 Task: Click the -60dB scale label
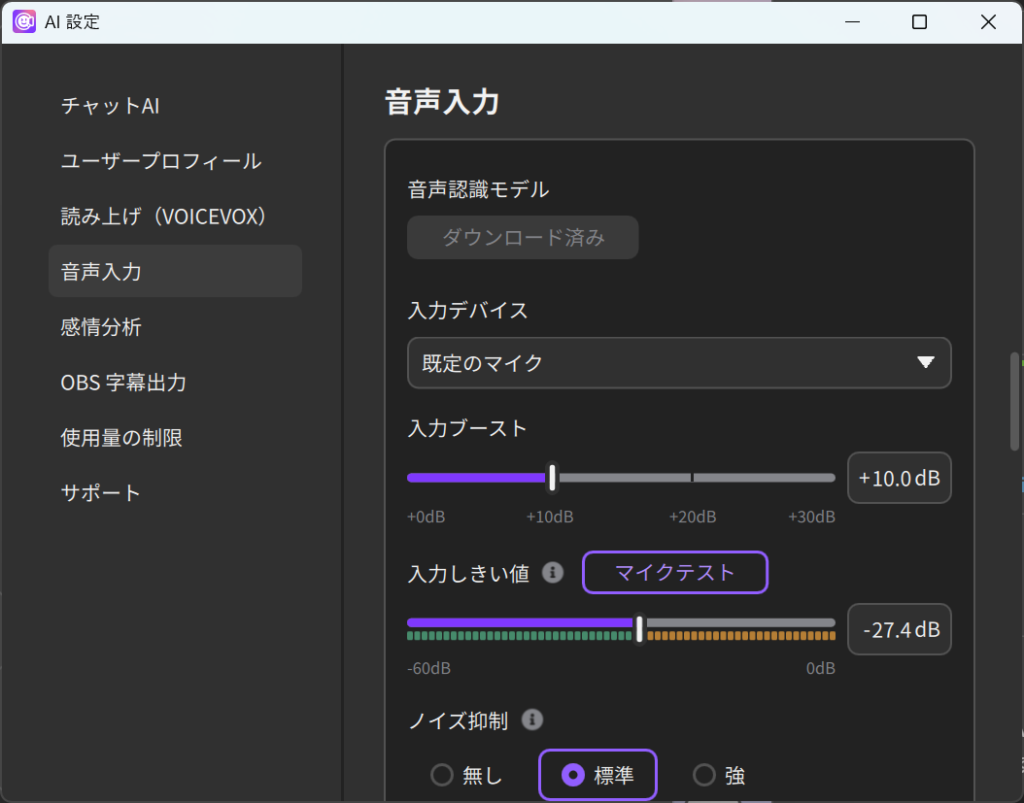428,669
